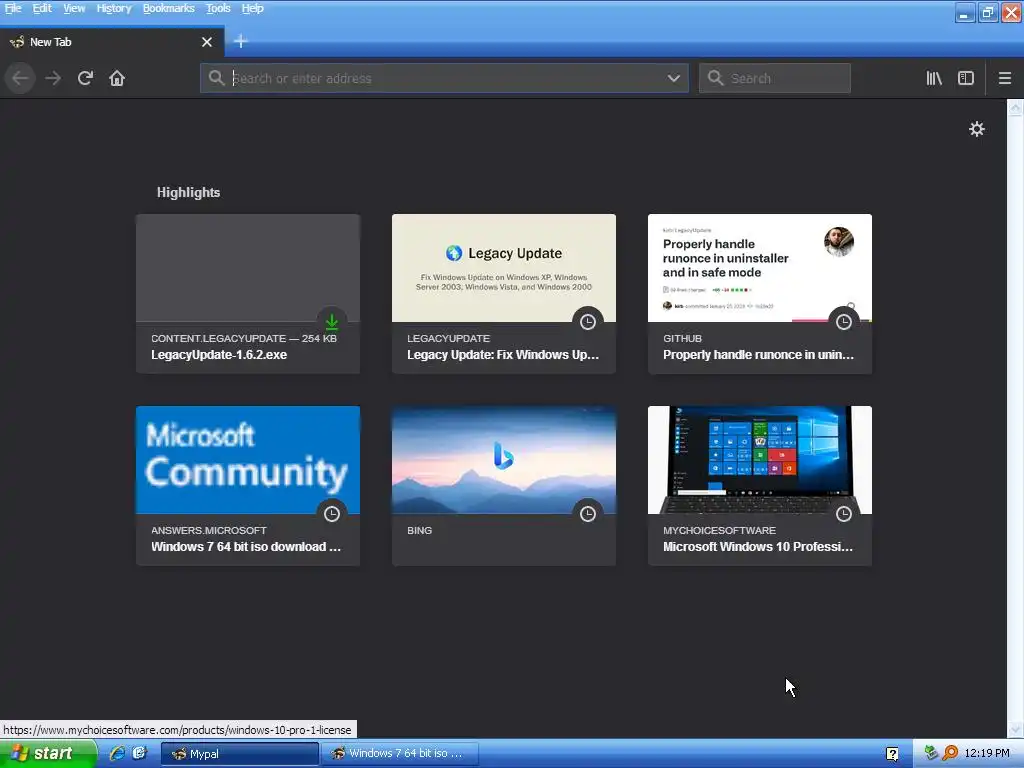Open a new tab with plus button
This screenshot has width=1024, height=768.
coord(240,41)
